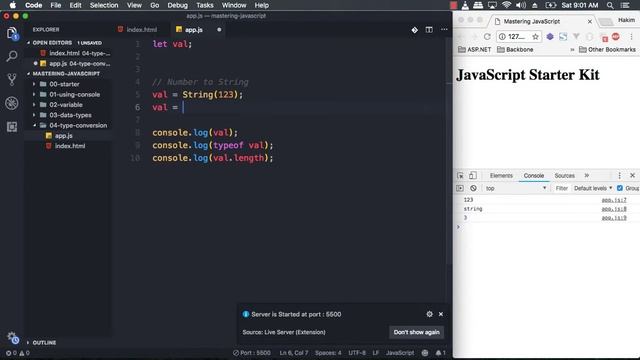
Task: Open the Debug menu
Action: pos(177,5)
